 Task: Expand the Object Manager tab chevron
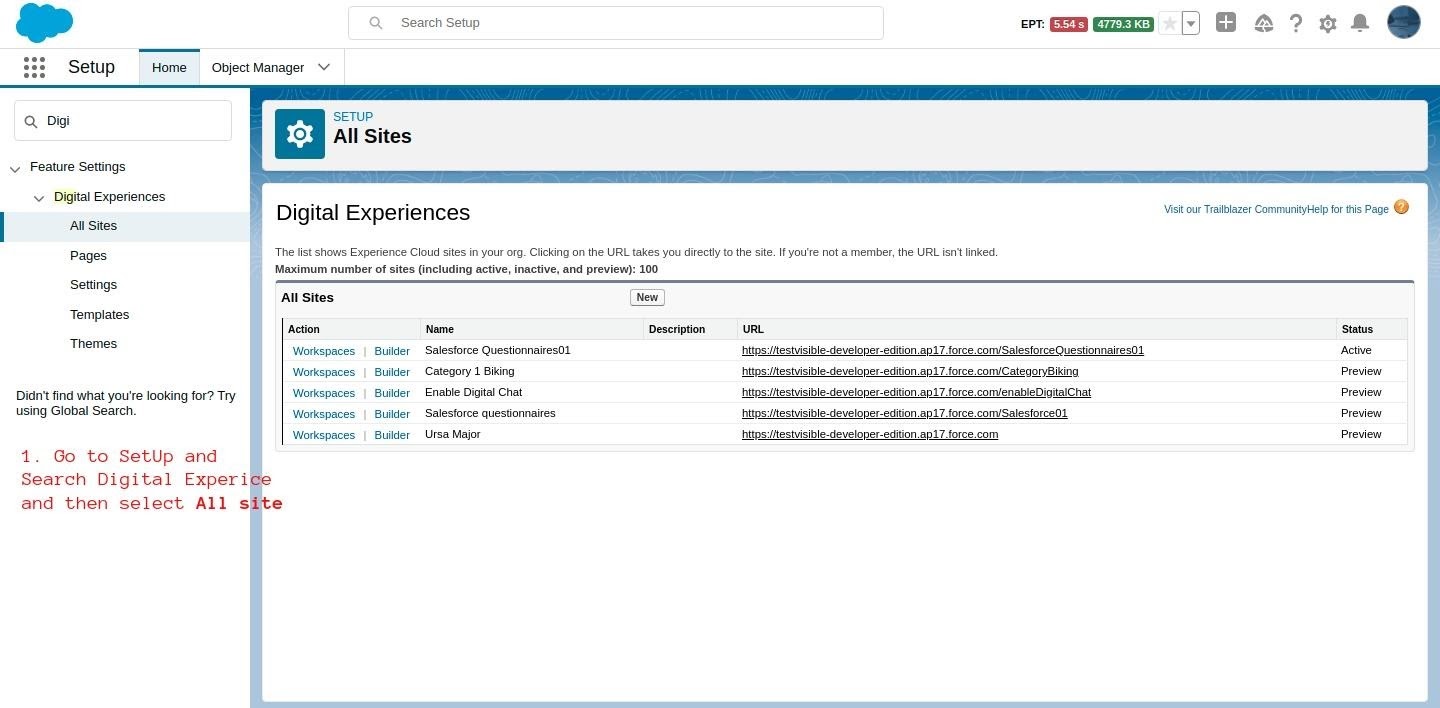coord(324,67)
